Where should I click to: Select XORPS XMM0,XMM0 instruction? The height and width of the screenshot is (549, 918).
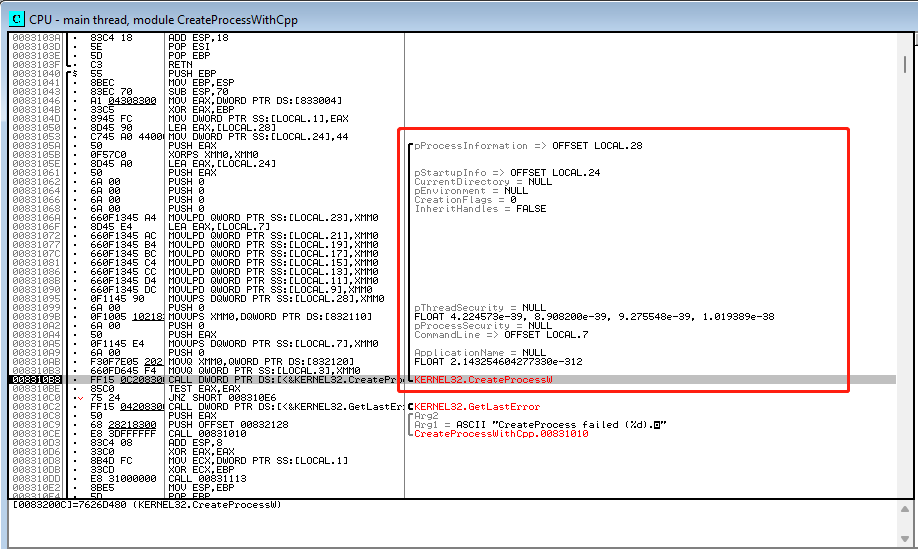(x=213, y=155)
